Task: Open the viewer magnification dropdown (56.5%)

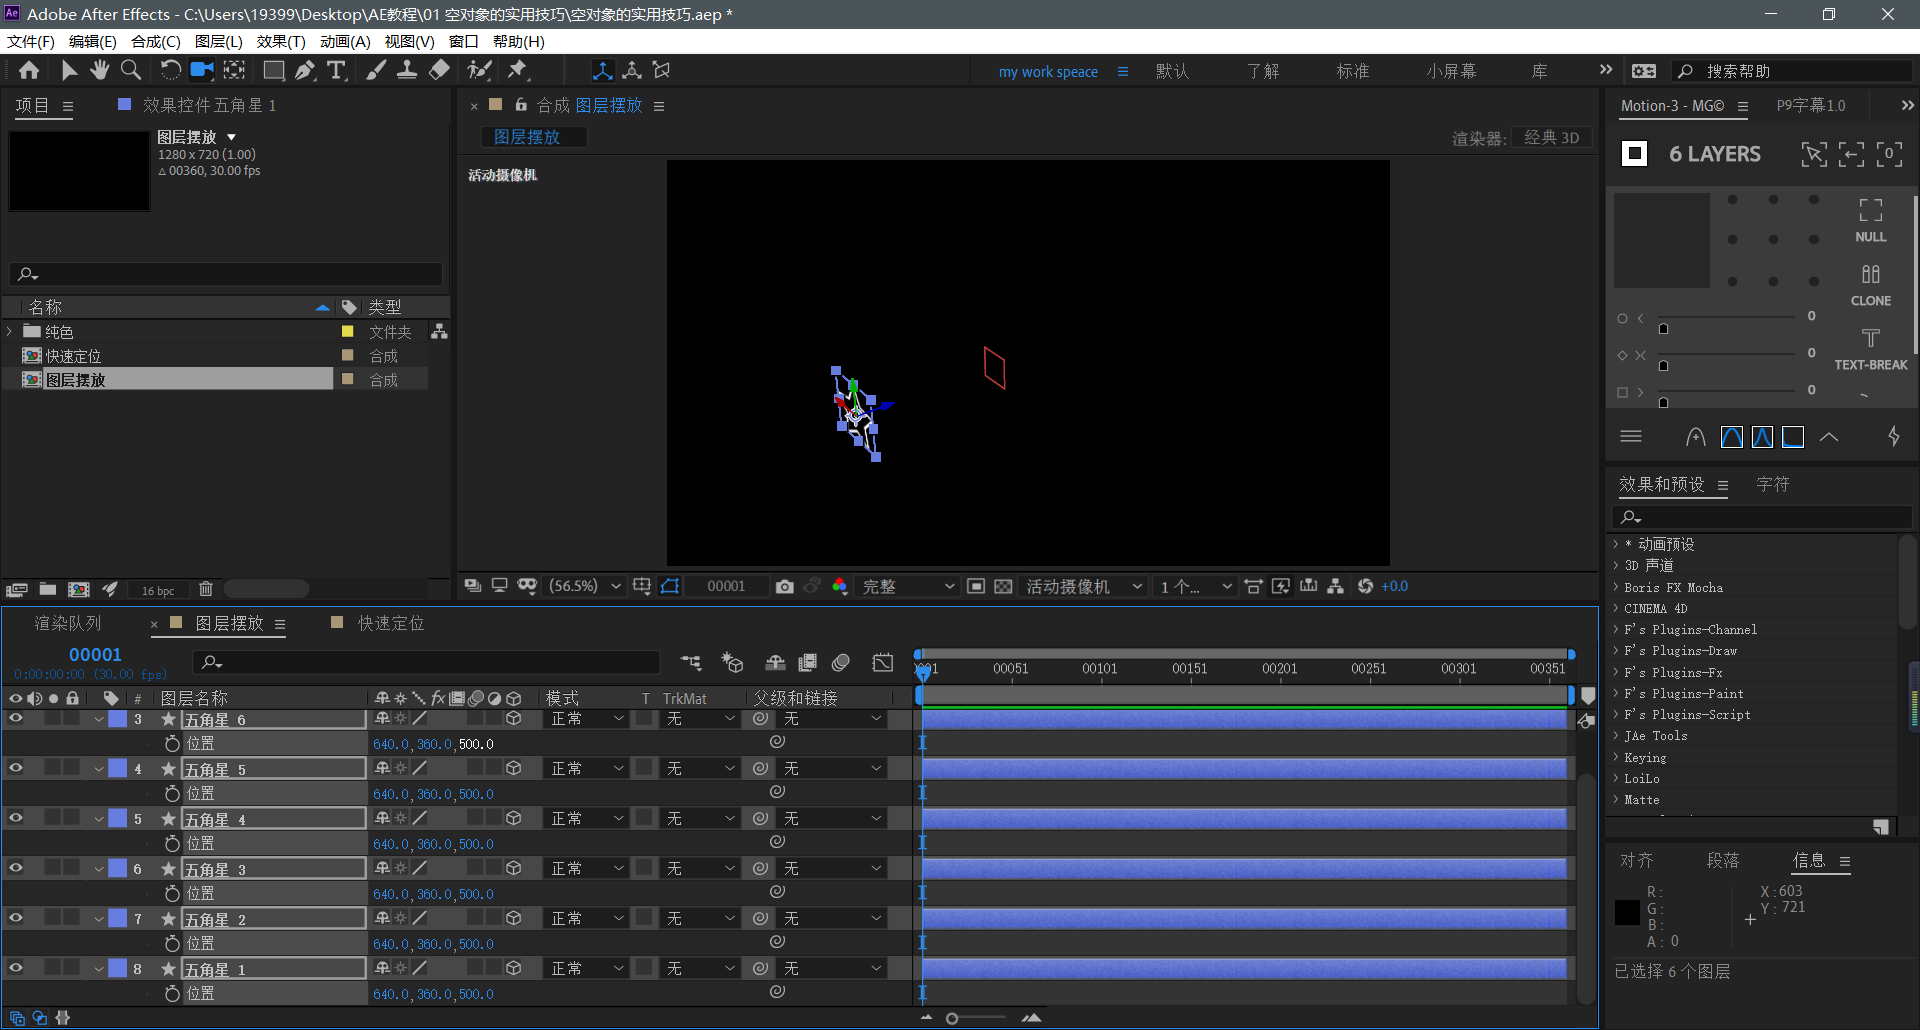Action: (585, 587)
